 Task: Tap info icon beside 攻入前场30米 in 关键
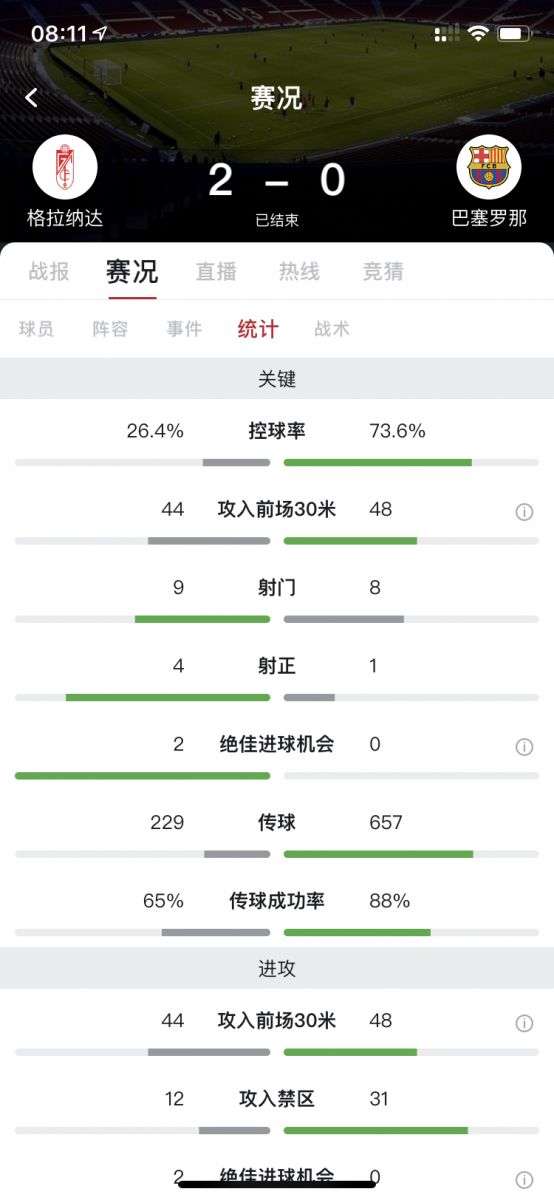pyautogui.click(x=524, y=512)
